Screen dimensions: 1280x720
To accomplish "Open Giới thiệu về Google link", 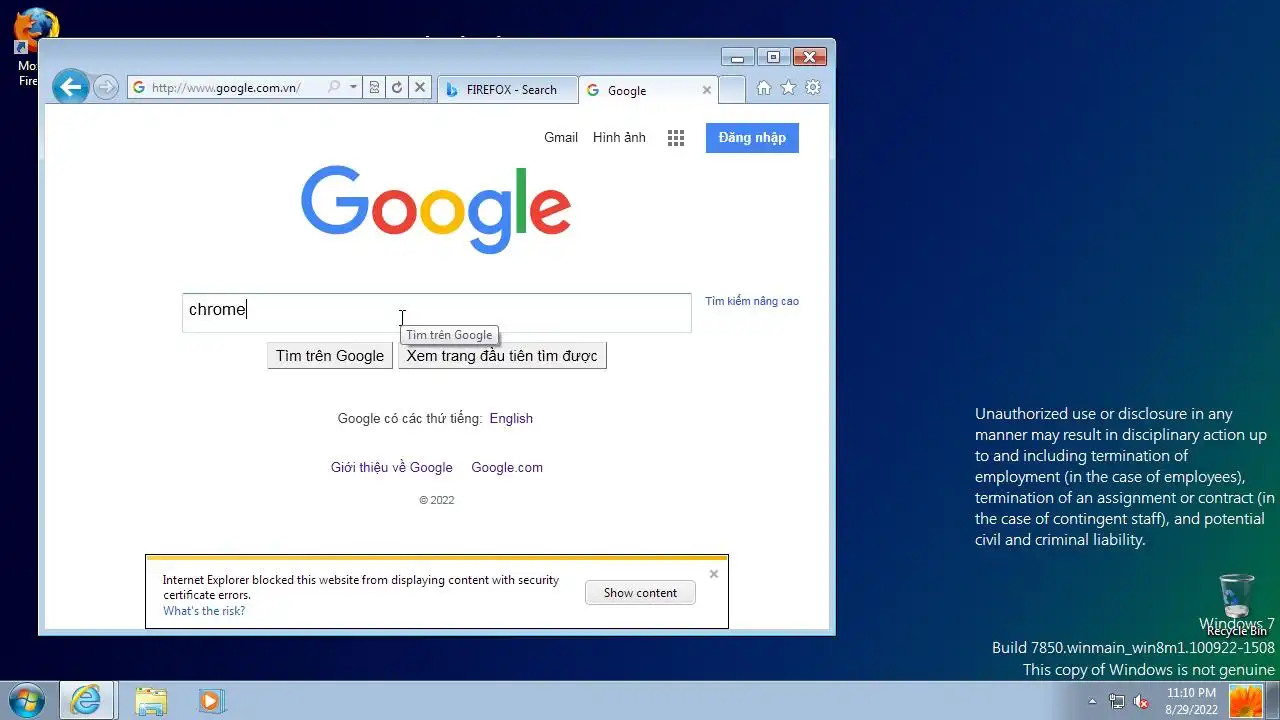I will 392,467.
